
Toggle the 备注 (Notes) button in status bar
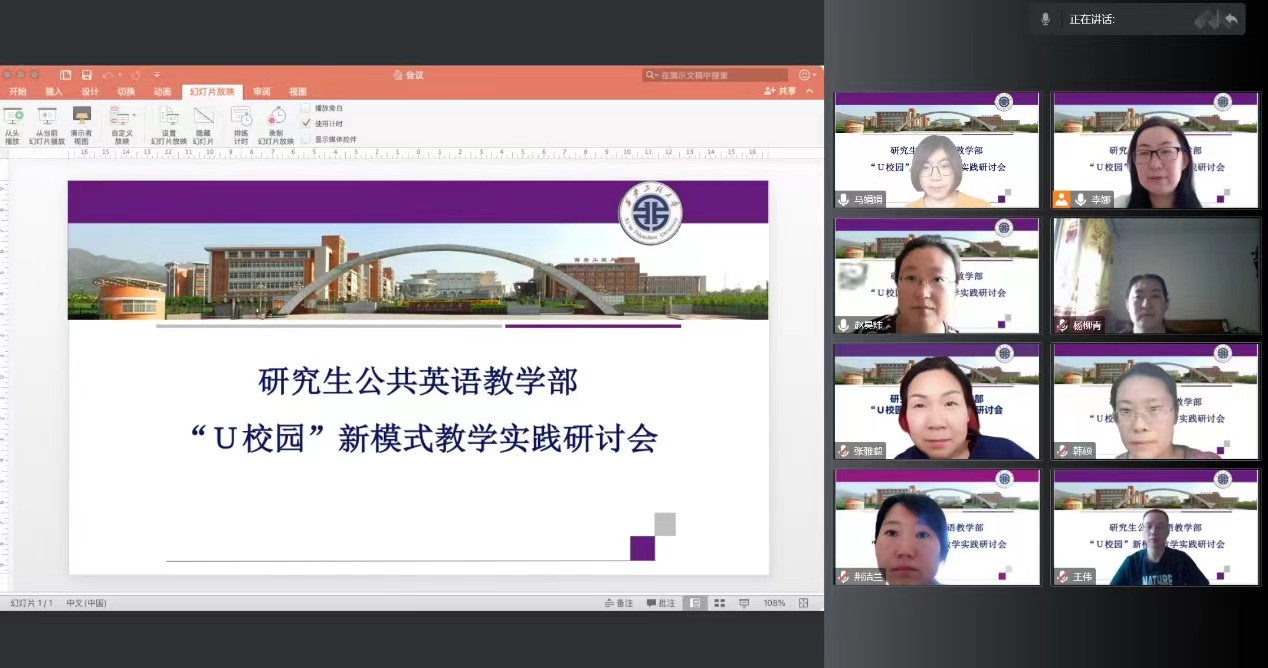(x=620, y=603)
